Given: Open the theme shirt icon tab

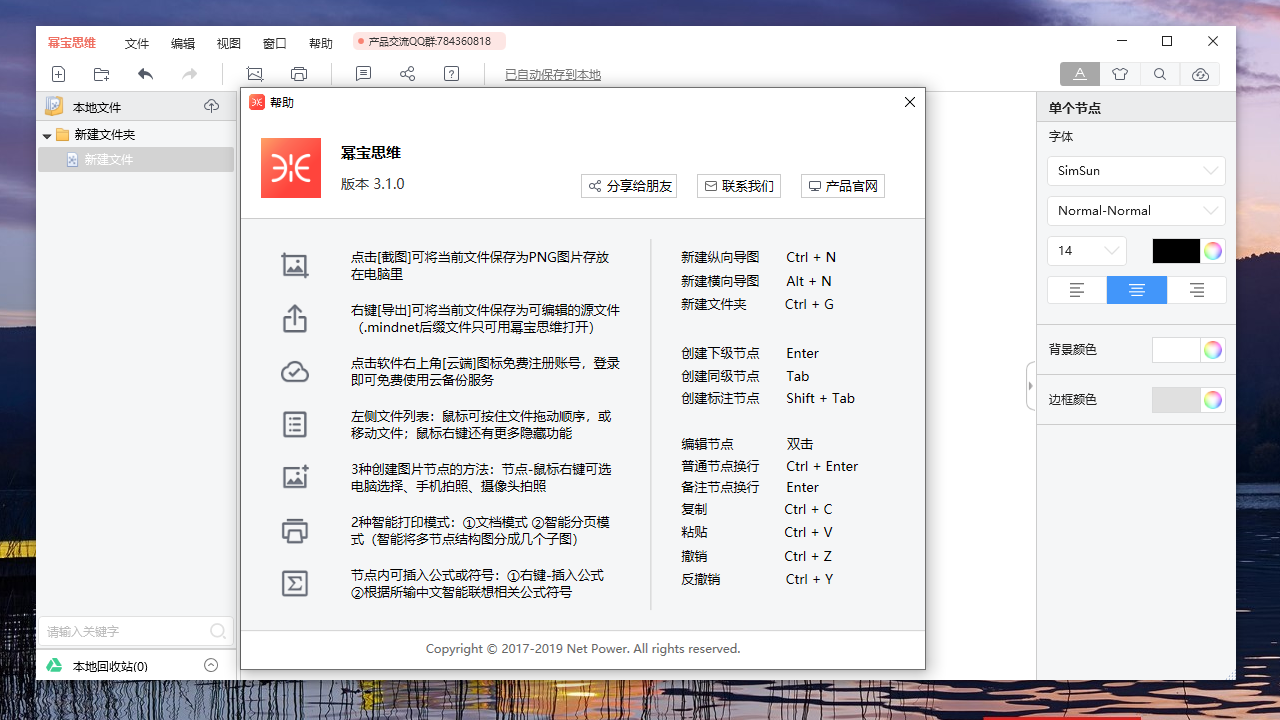Looking at the screenshot, I should pos(1120,74).
